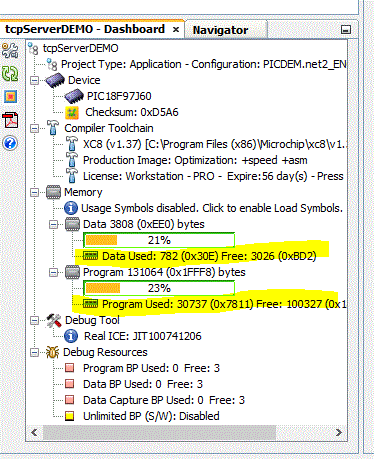
Task: Click the Compiler Toolchain hammer icon
Action: point(53,128)
